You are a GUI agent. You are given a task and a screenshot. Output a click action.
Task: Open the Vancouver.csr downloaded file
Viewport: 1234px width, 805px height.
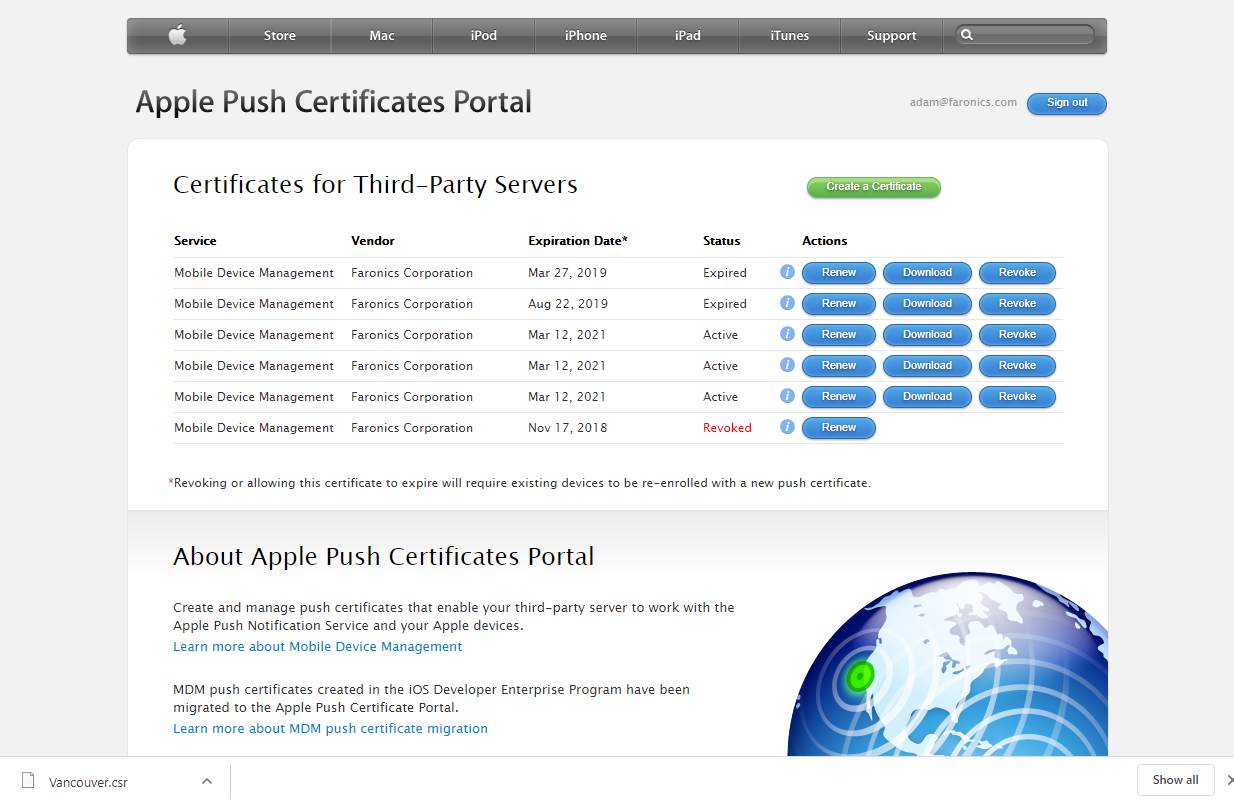pyautogui.click(x=88, y=782)
